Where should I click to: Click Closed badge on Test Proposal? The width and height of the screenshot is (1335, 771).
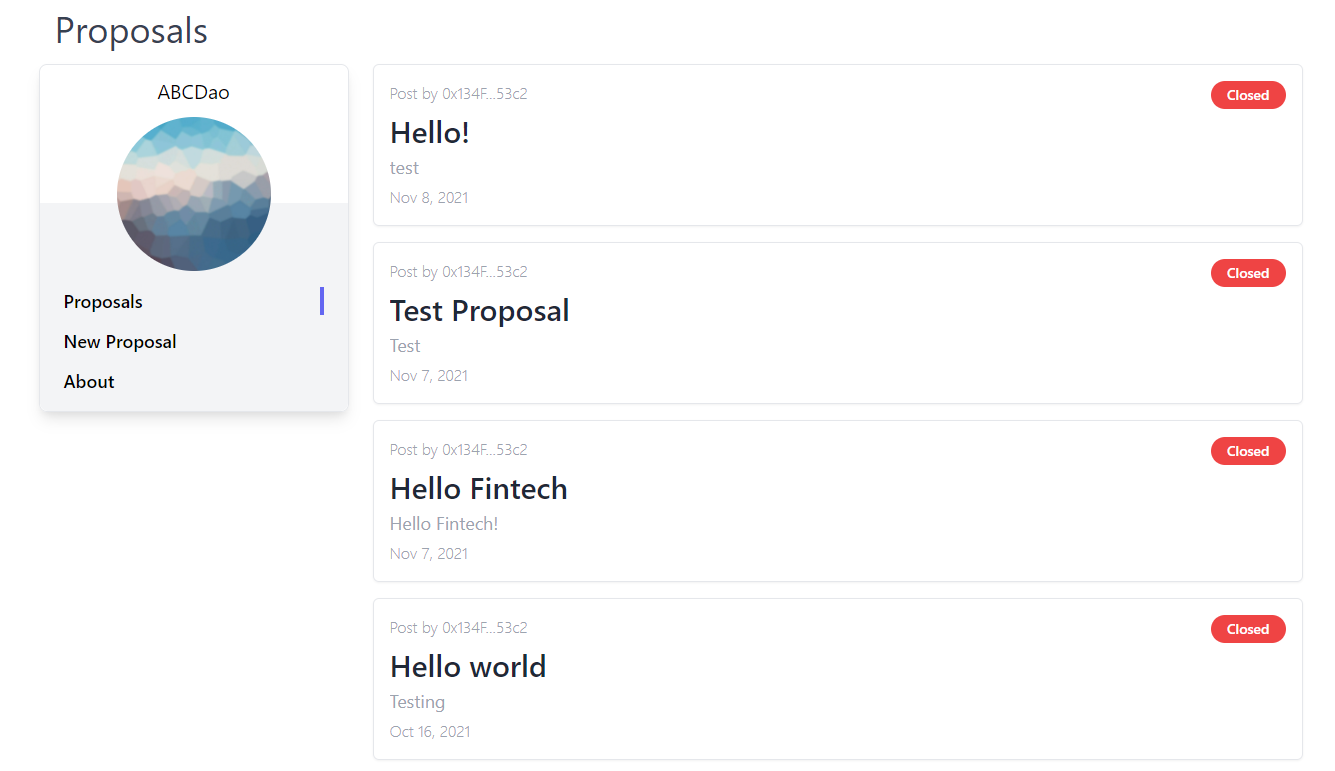click(x=1248, y=273)
